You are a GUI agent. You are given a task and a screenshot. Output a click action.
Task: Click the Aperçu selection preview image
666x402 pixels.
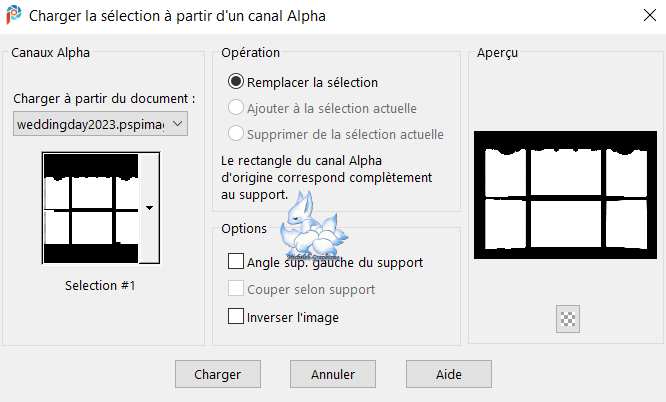[565, 195]
